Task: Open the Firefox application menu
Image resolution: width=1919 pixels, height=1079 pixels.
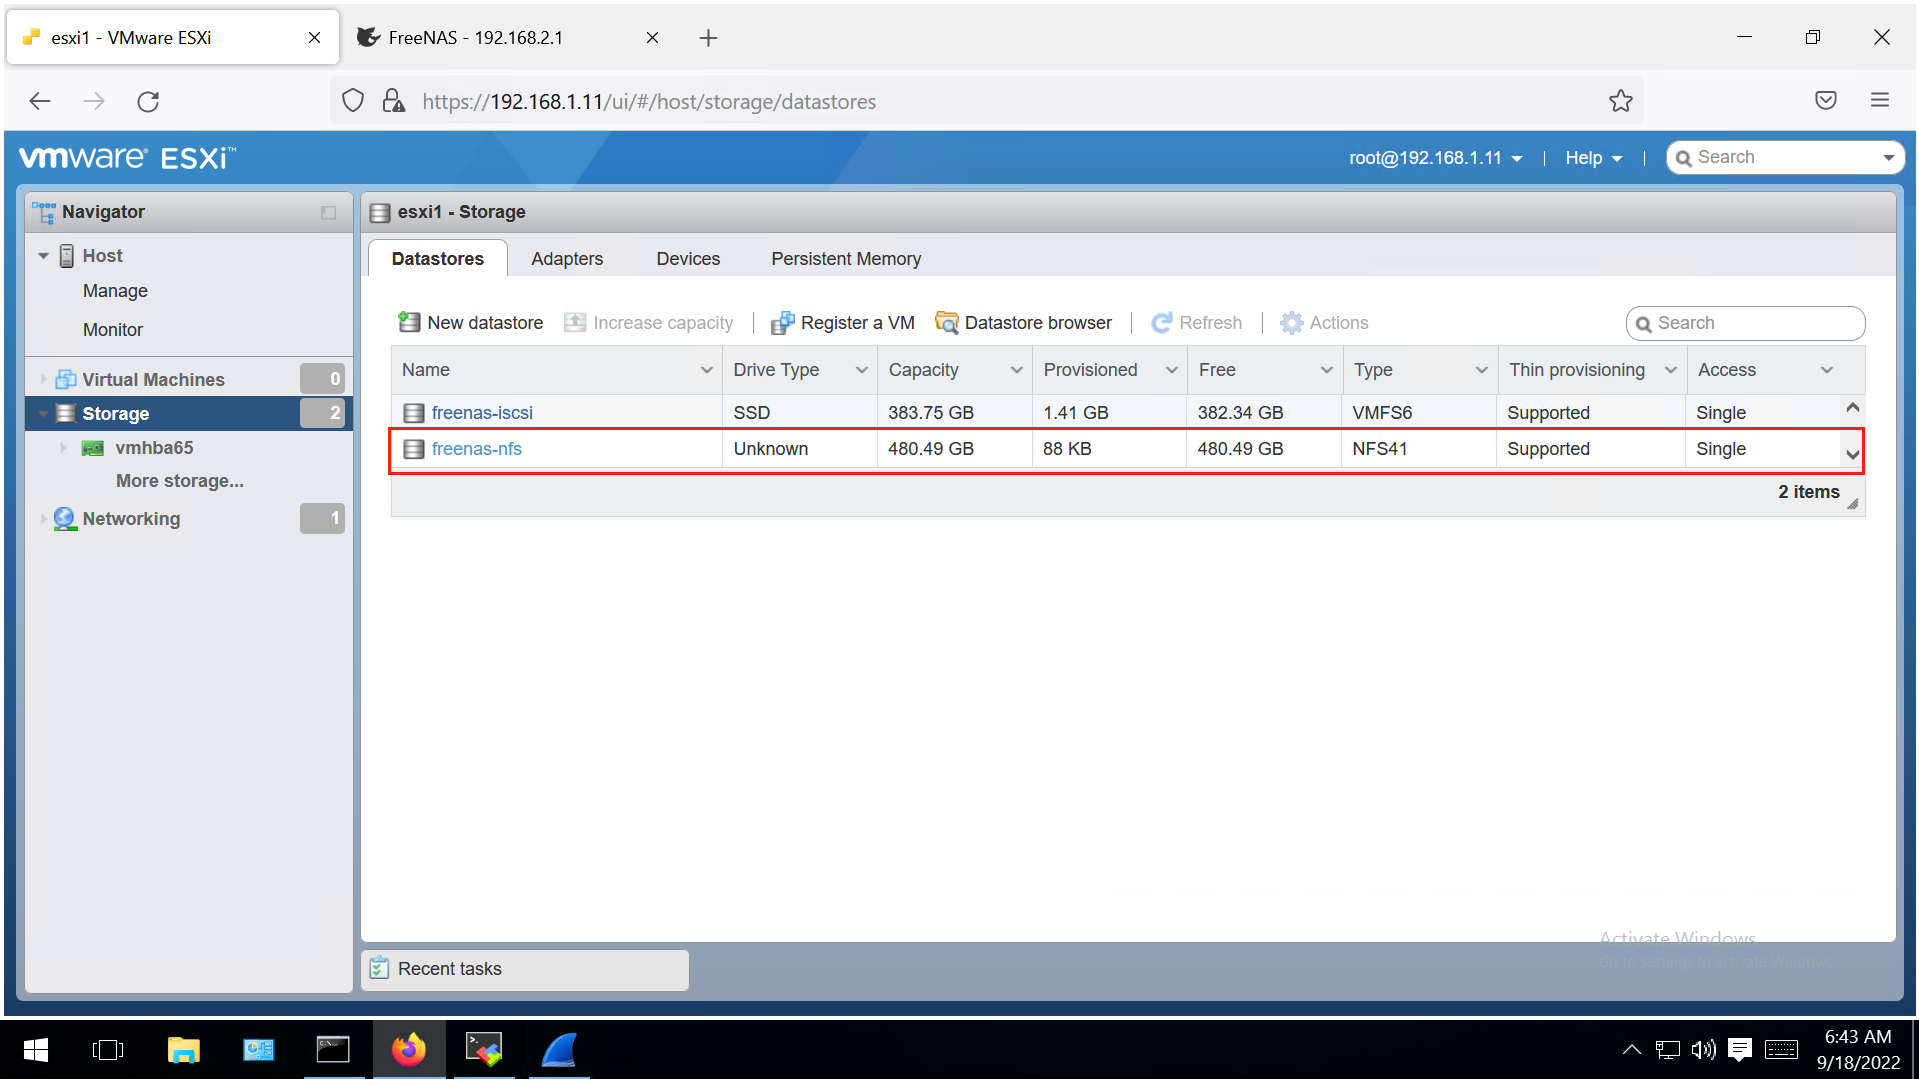Action: (1879, 100)
